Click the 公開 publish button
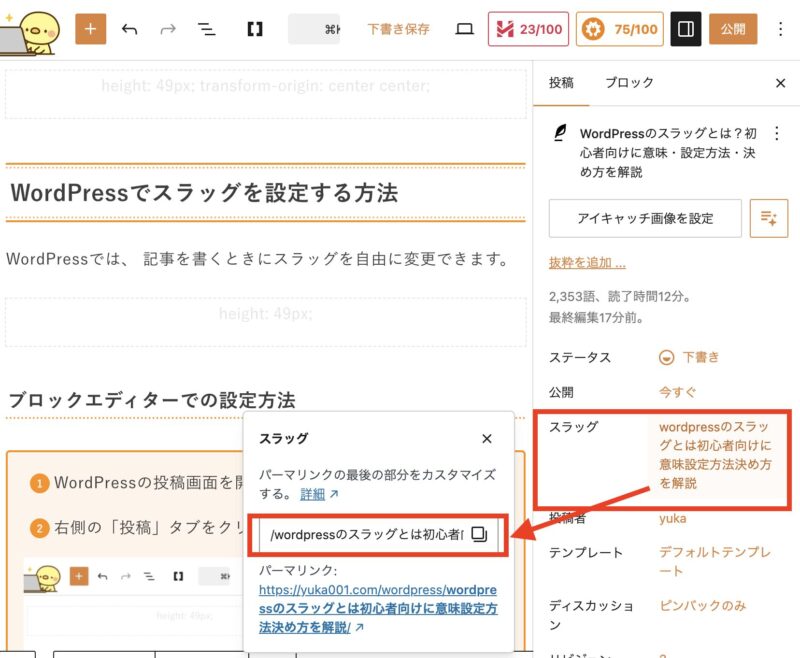Screen dimensions: 800x658 click(x=733, y=29)
